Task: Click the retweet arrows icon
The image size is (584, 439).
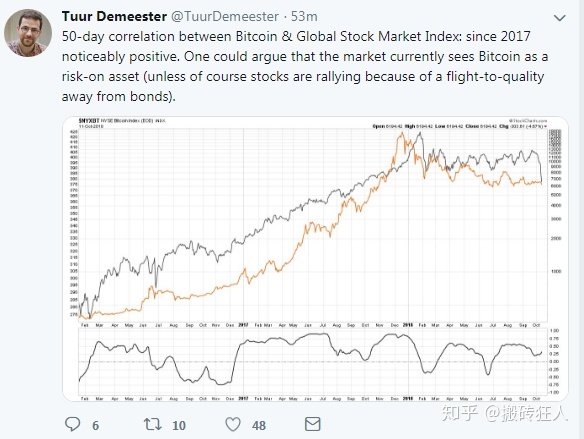Action: pos(153,424)
